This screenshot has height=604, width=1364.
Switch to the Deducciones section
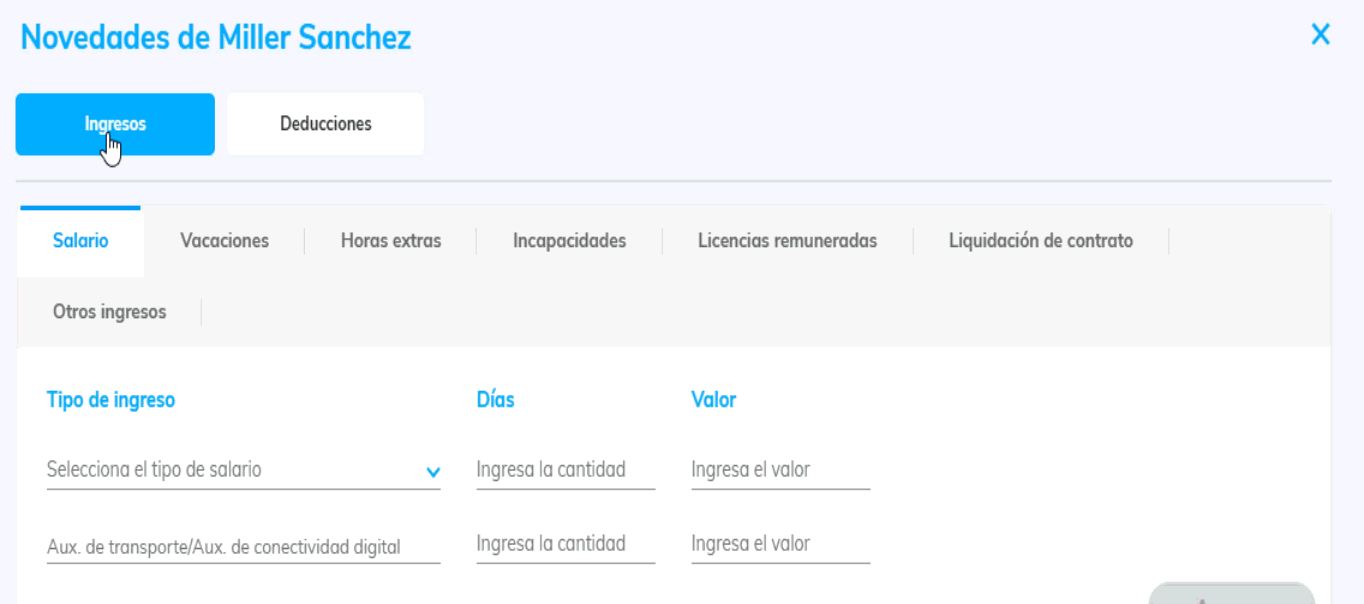(x=325, y=124)
